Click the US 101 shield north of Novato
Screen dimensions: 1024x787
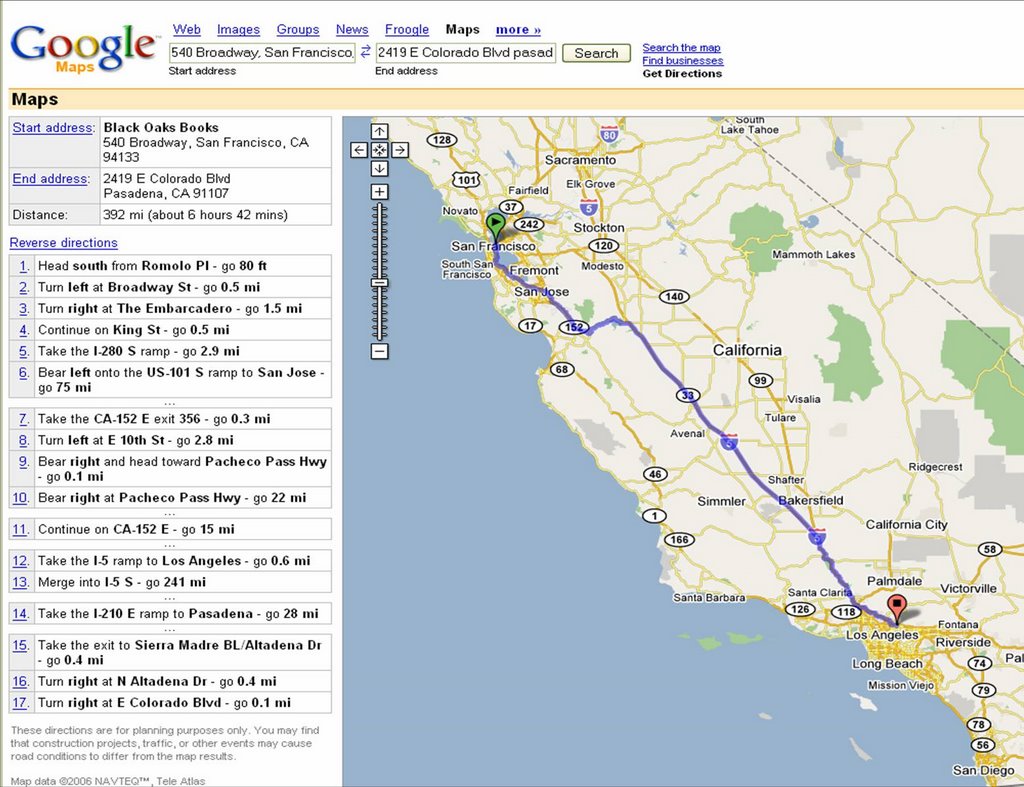pyautogui.click(x=467, y=180)
